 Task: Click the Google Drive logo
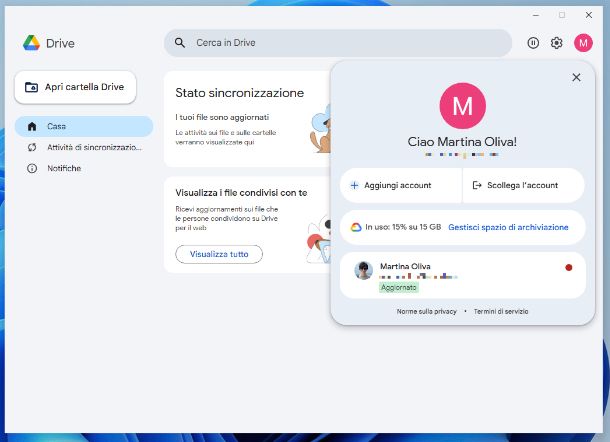point(32,43)
